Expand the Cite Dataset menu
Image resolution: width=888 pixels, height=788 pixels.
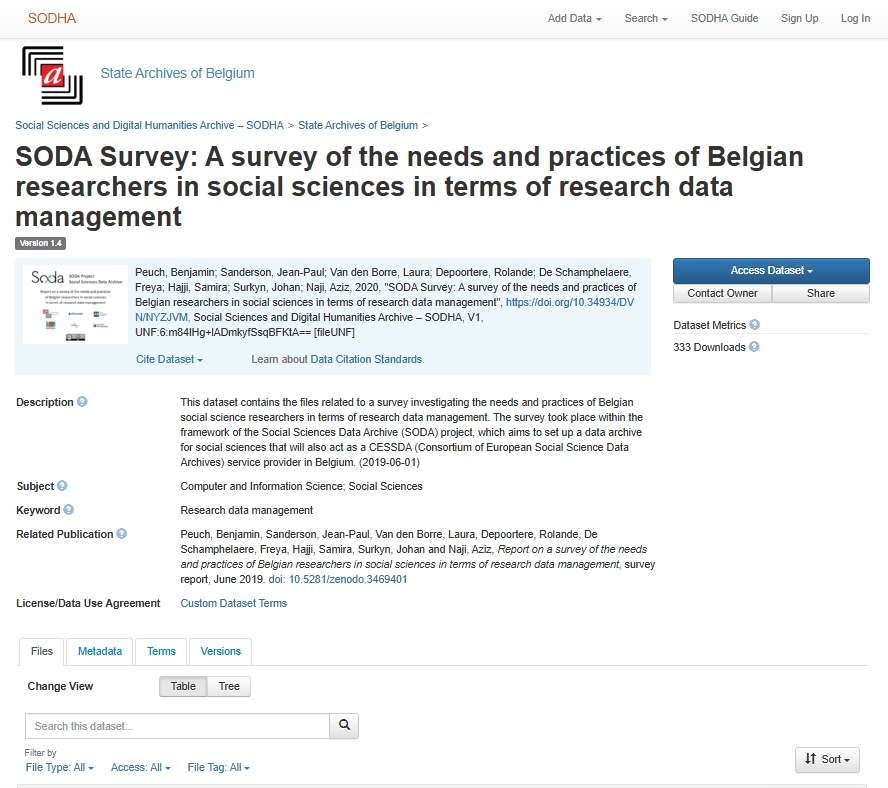pyautogui.click(x=170, y=359)
